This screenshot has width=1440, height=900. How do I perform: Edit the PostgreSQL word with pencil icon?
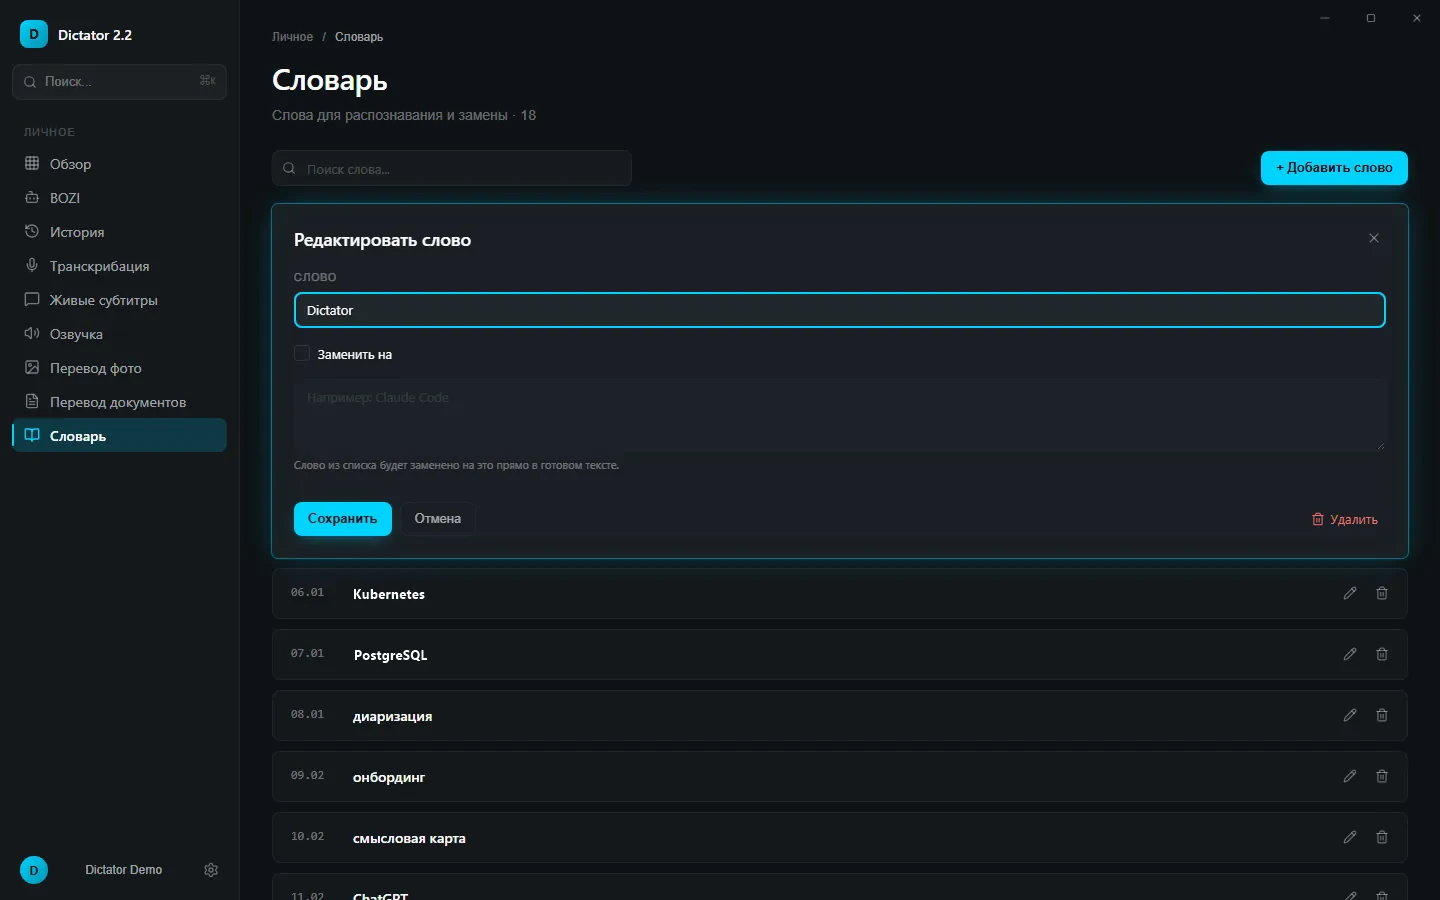click(1350, 654)
